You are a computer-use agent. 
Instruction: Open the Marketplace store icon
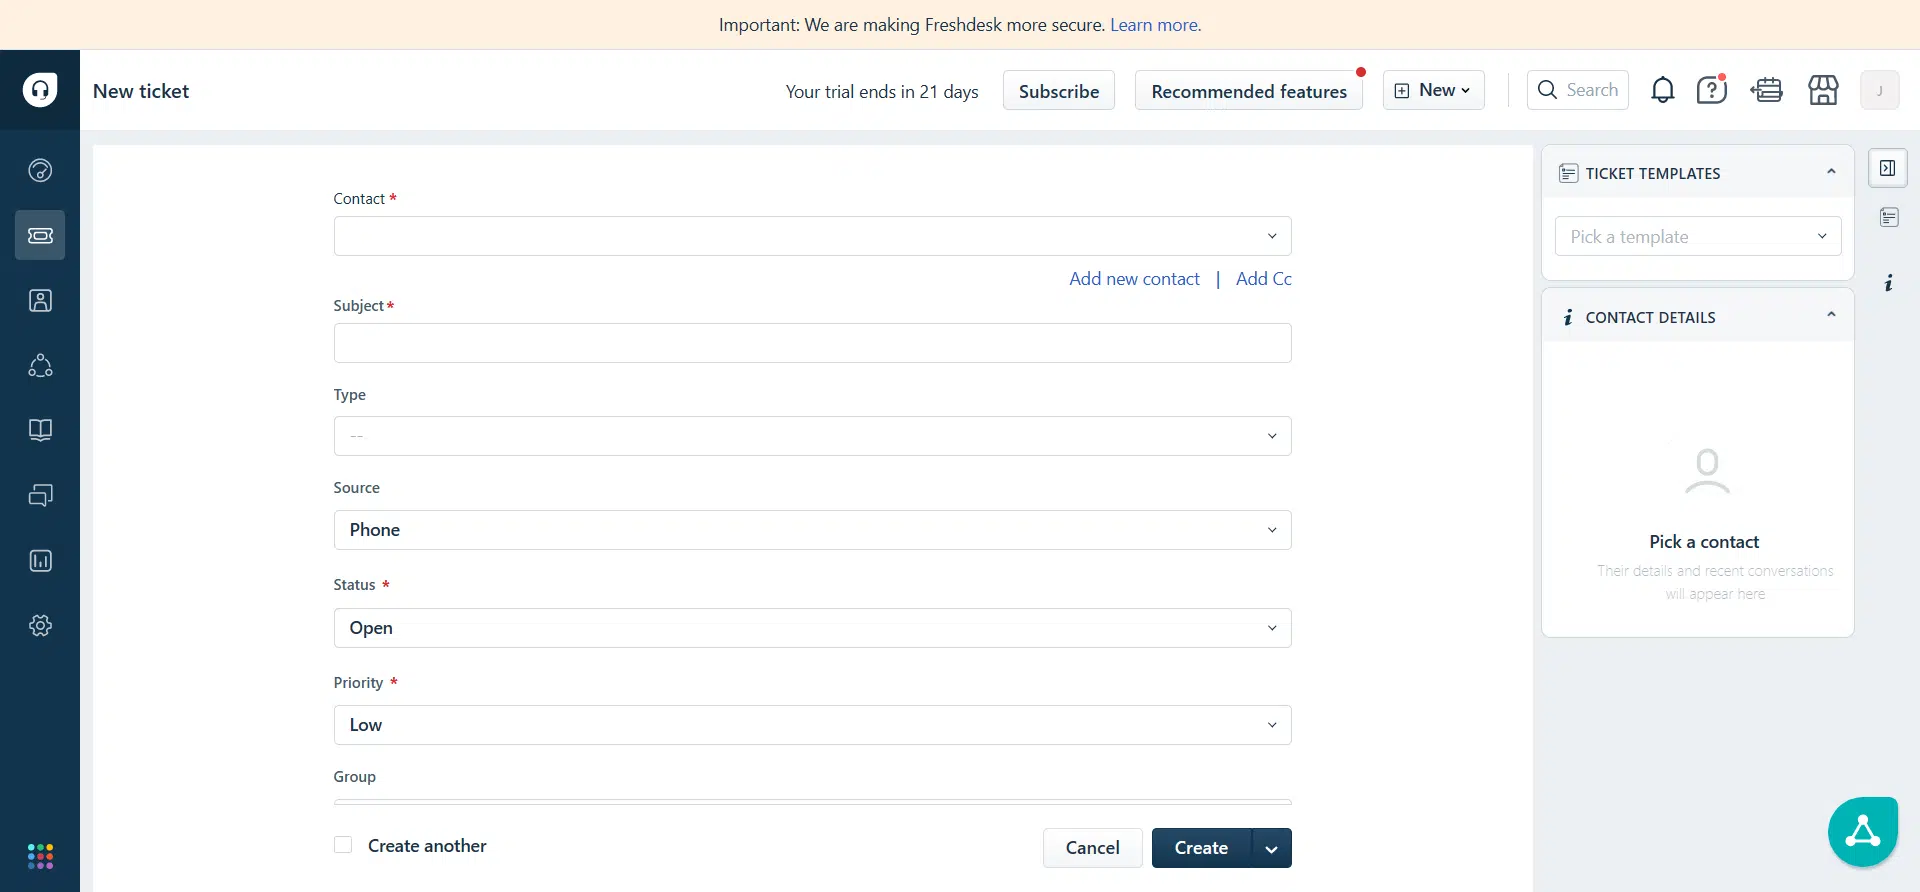(1823, 90)
